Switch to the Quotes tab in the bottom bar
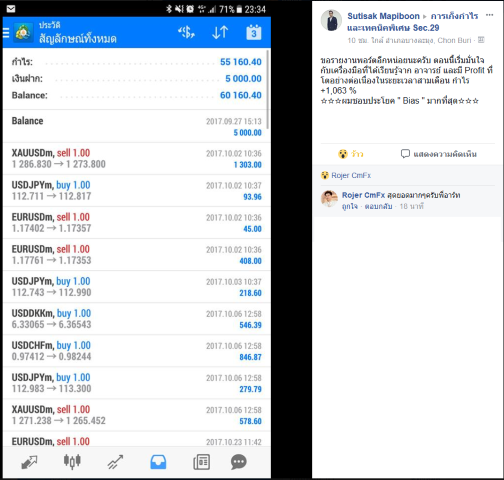 click(29, 462)
